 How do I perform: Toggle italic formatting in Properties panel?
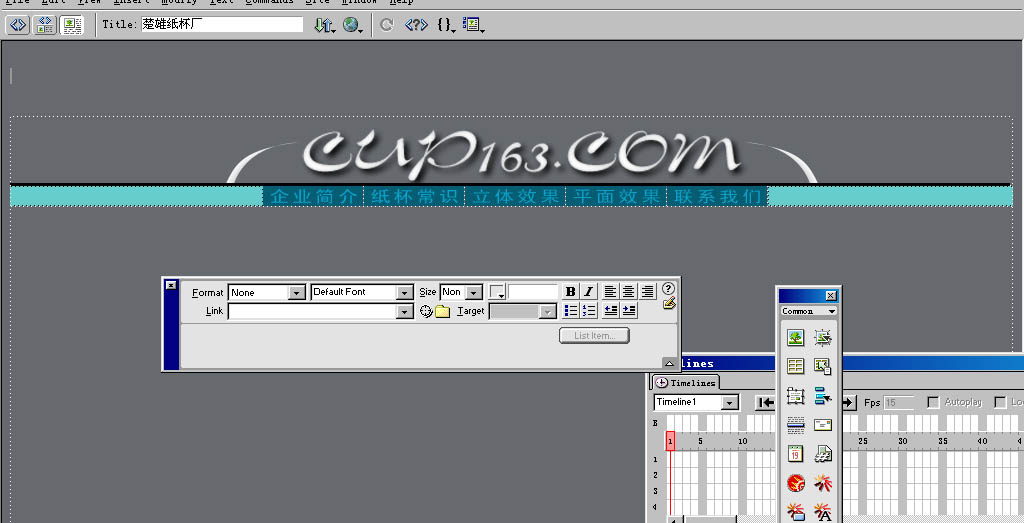coord(588,292)
